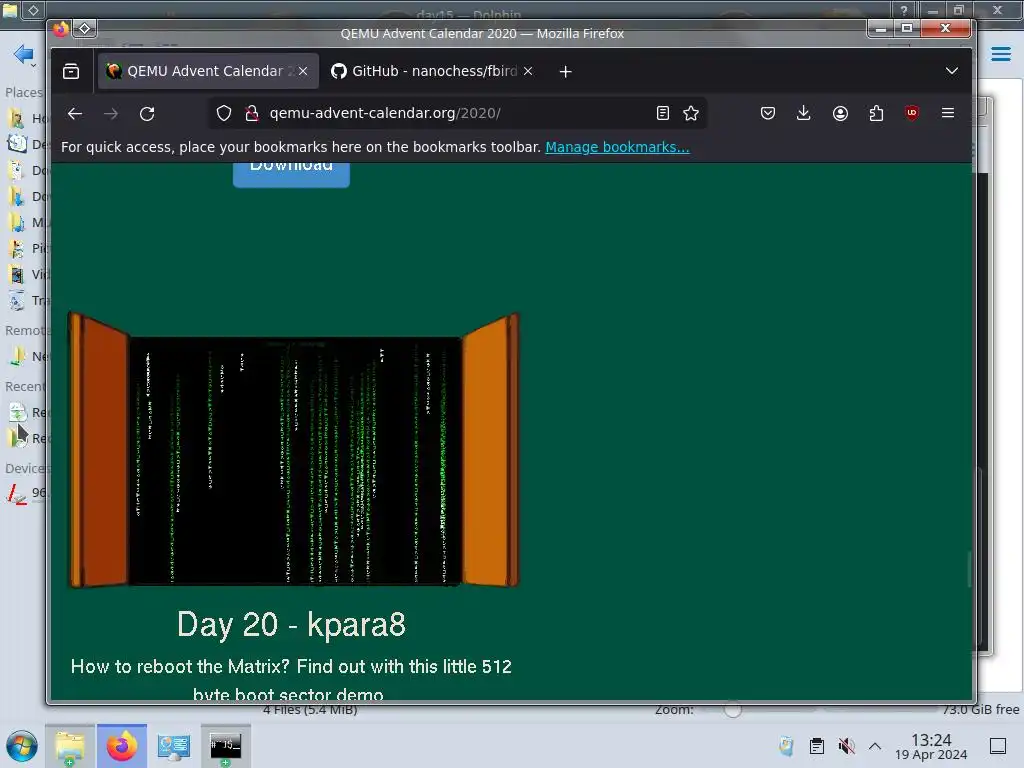1024x768 pixels.
Task: Reload the current page
Action: [147, 114]
